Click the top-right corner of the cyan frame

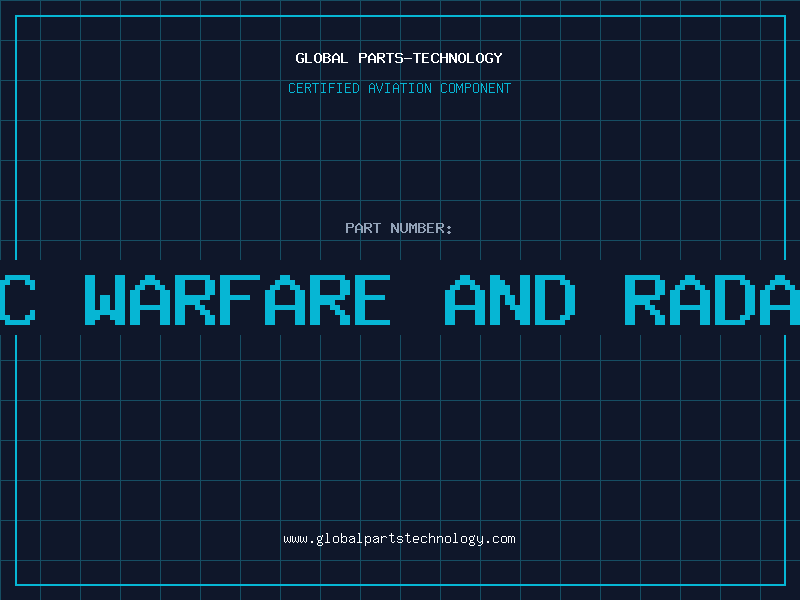tap(784, 16)
